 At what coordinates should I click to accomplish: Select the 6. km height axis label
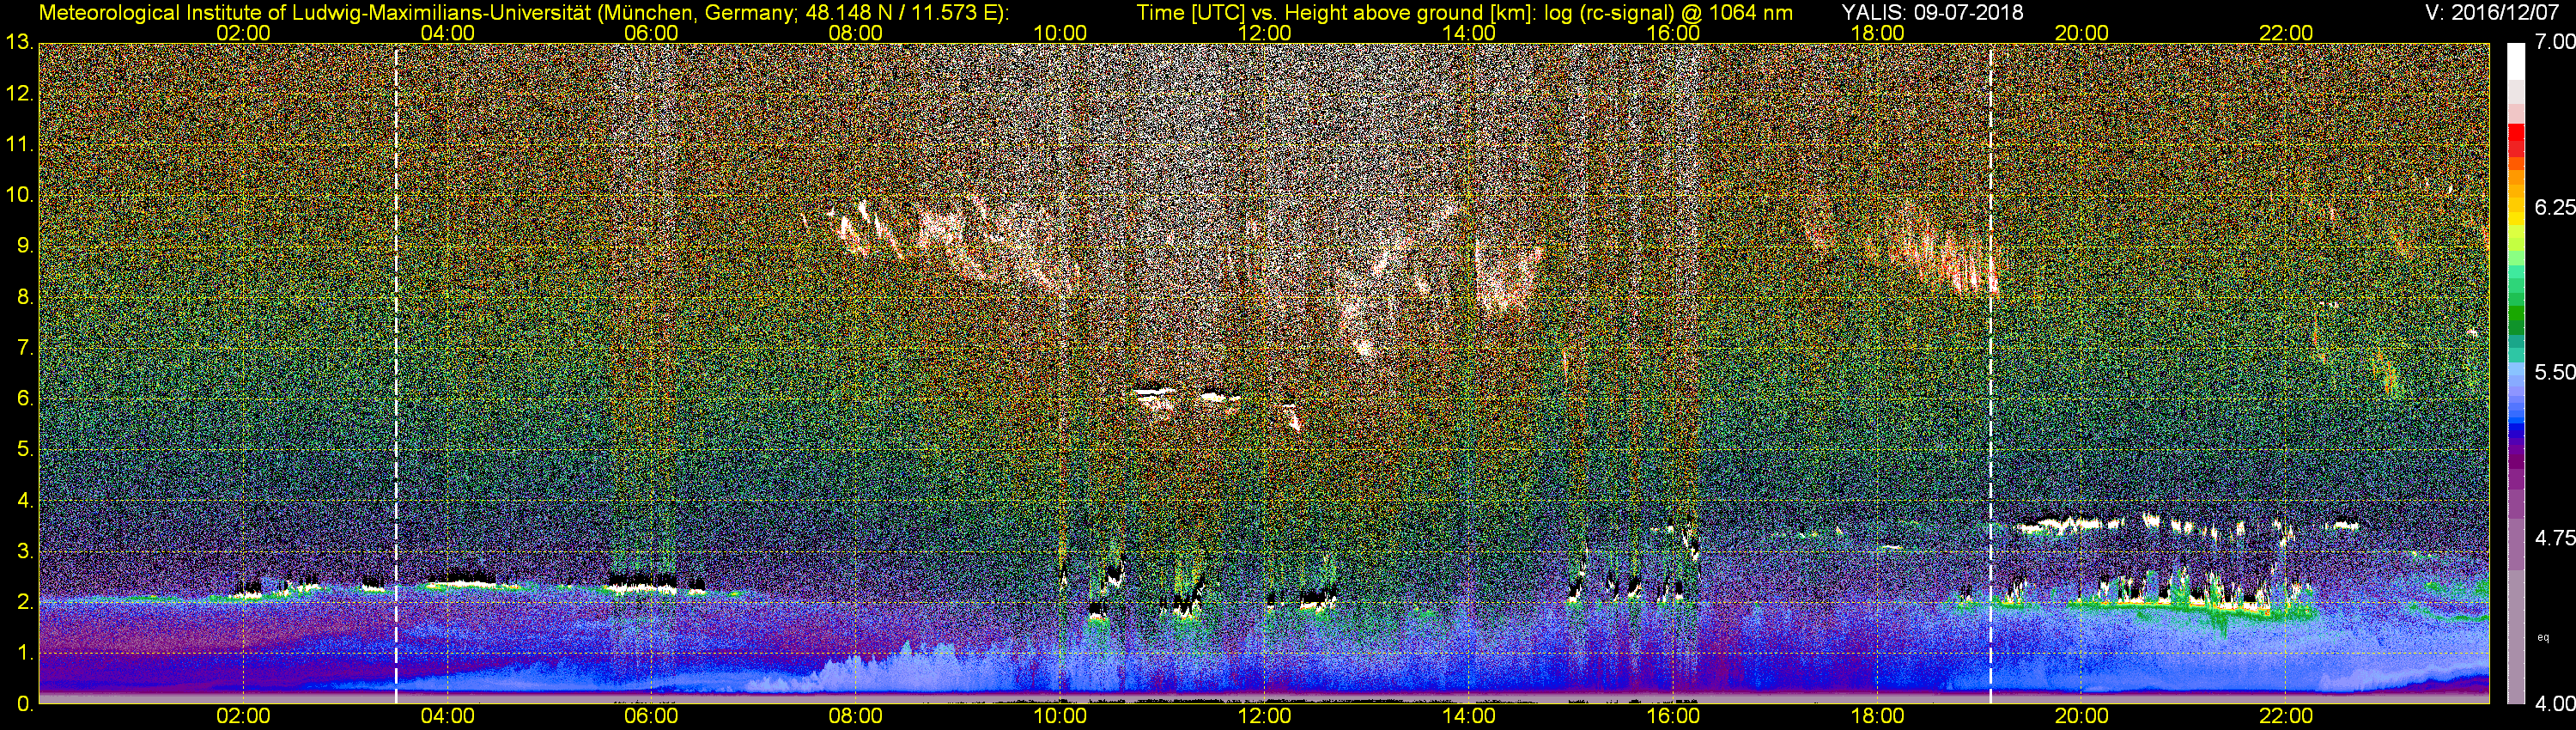(x=24, y=398)
